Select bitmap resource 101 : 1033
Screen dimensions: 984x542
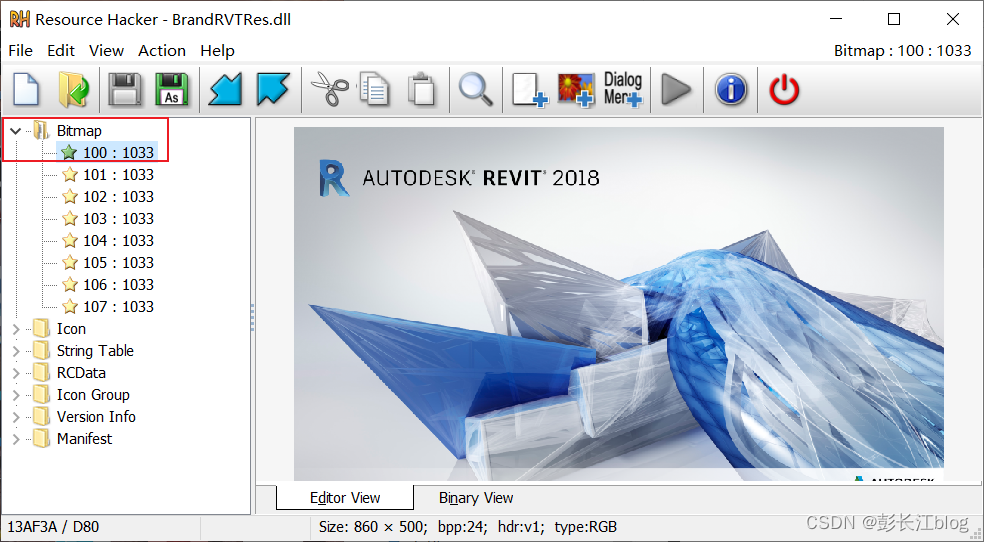tap(118, 174)
